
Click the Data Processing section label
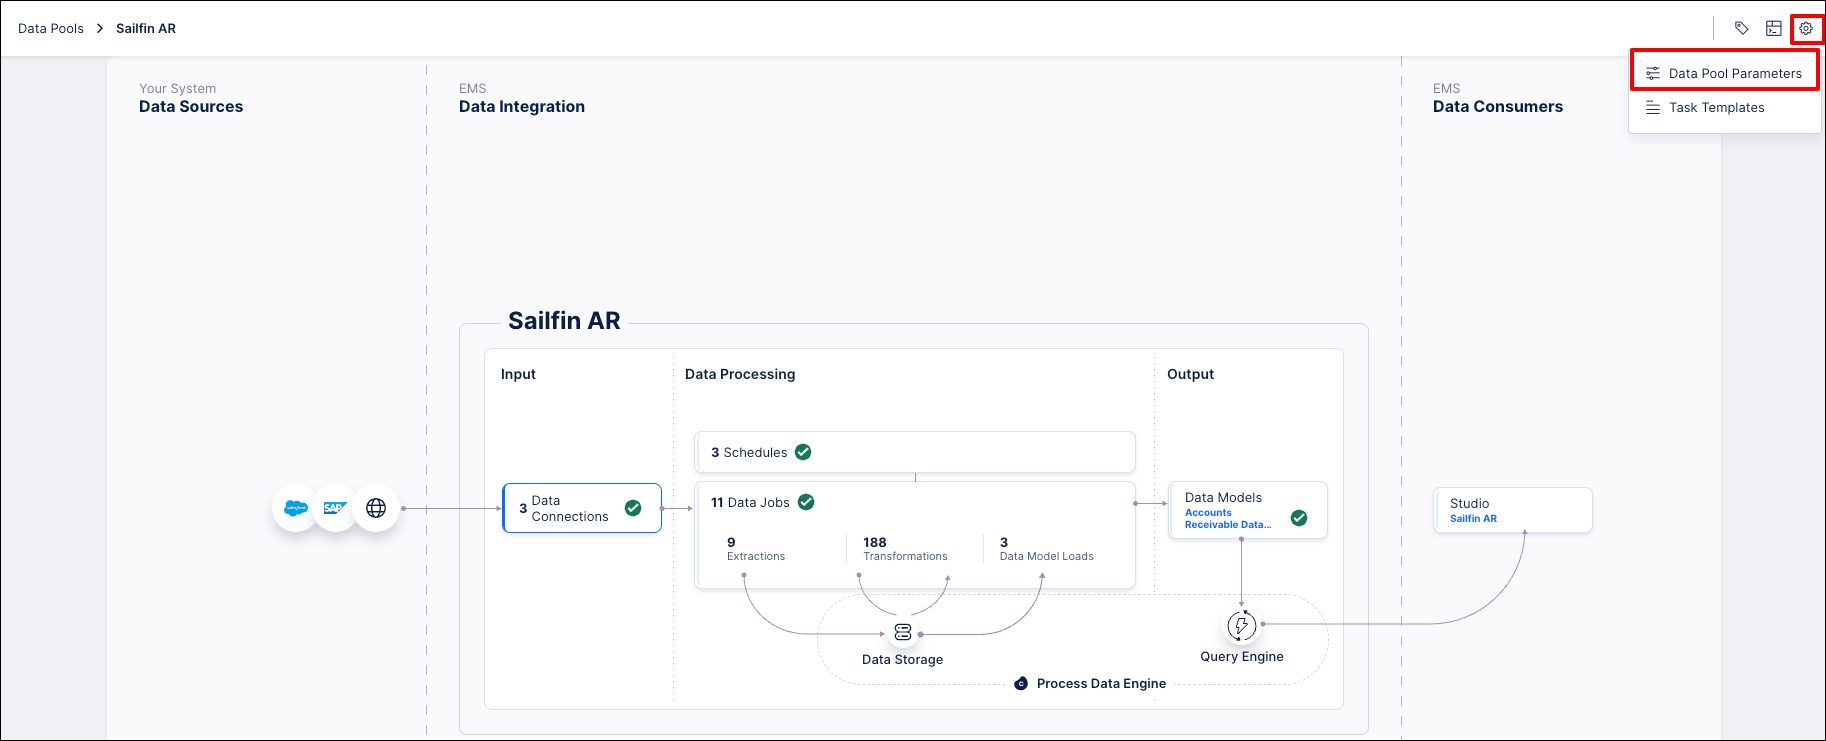click(740, 374)
